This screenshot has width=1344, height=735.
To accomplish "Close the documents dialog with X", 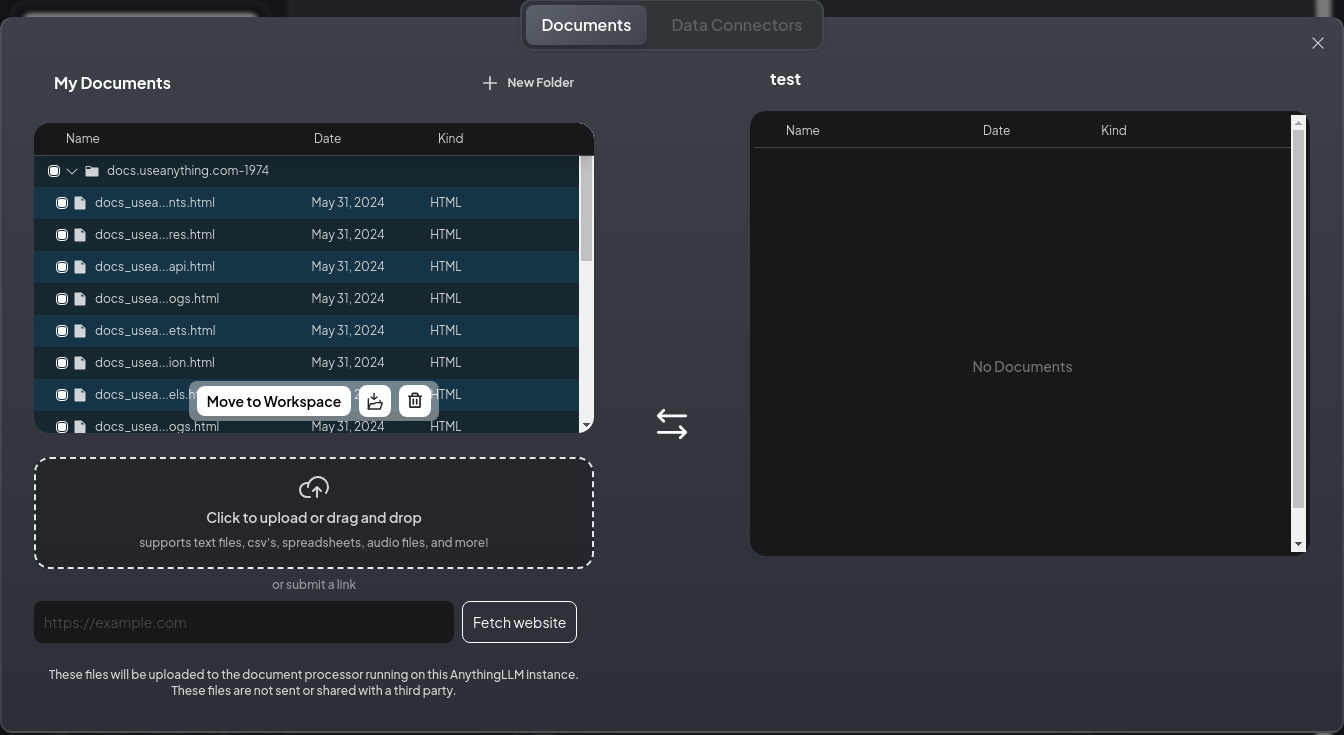I will click(x=1318, y=43).
